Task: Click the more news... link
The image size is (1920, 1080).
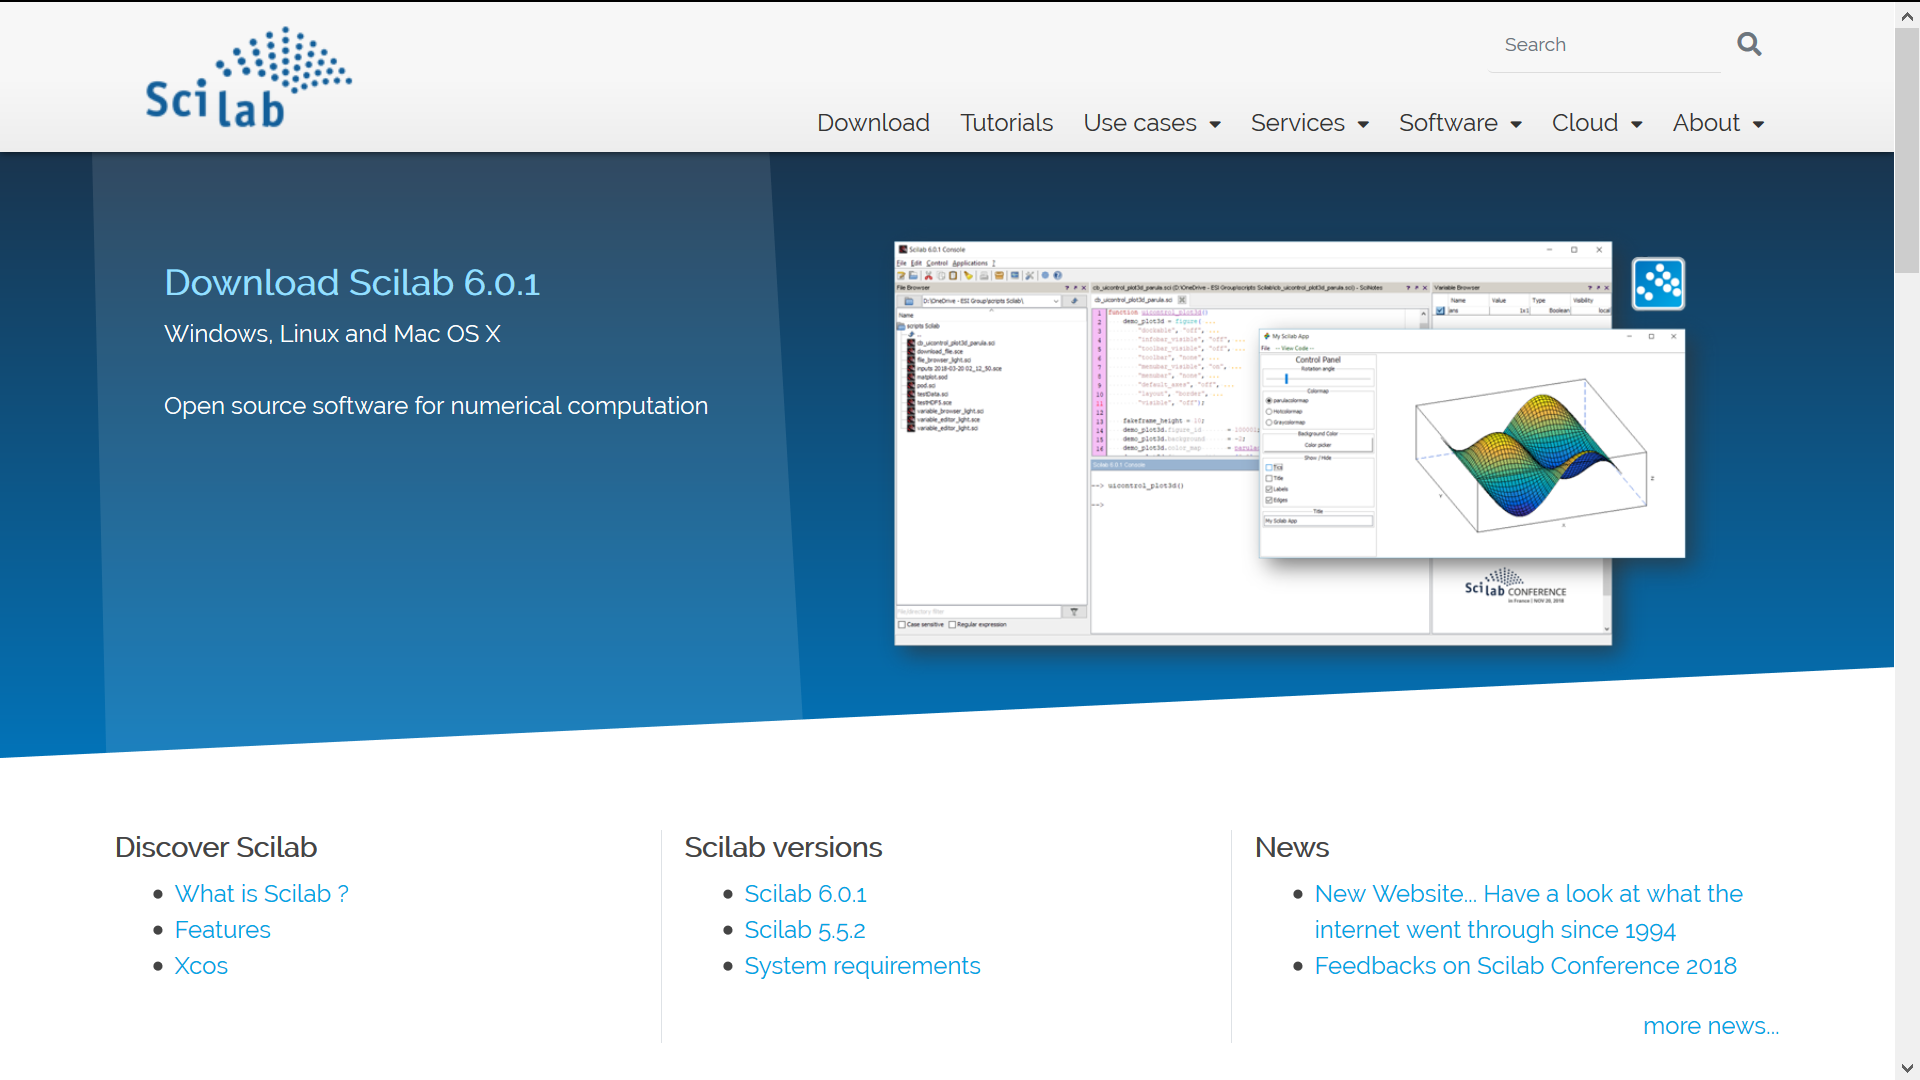Action: point(1710,1026)
